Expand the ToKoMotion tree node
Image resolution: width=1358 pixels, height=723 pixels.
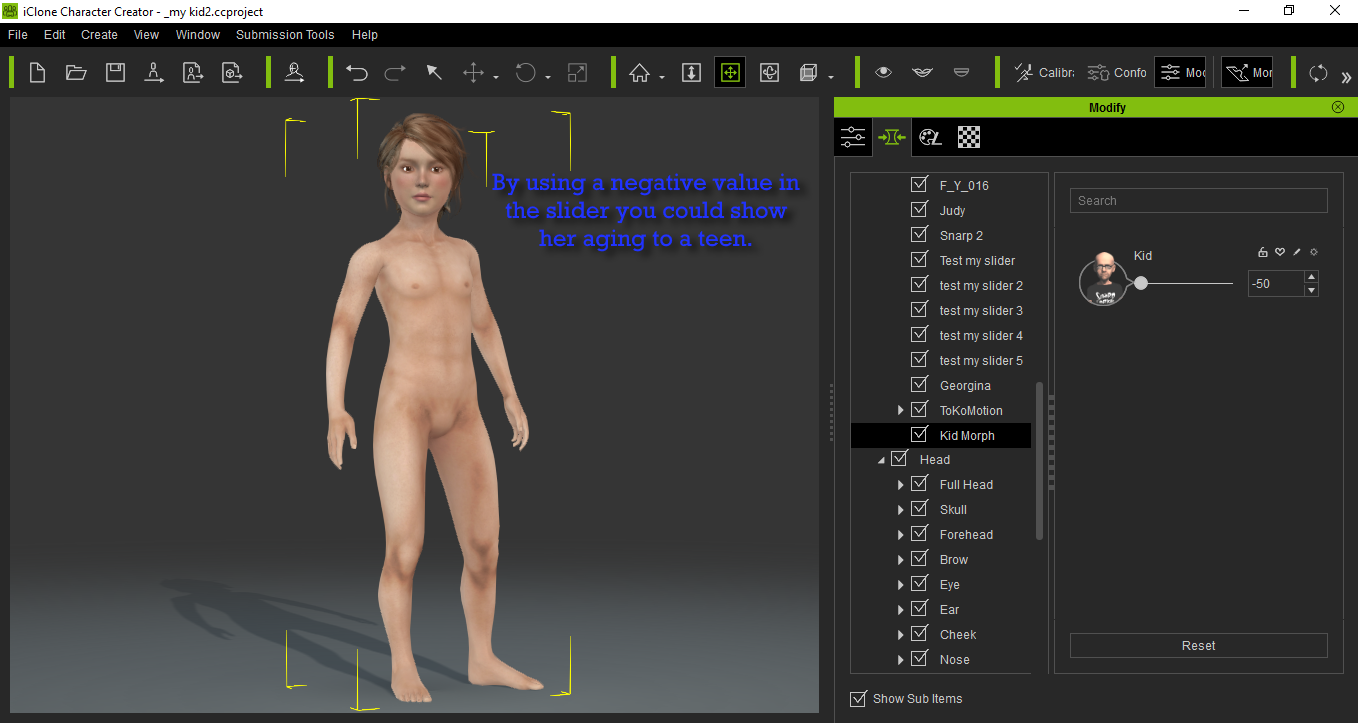pos(900,410)
